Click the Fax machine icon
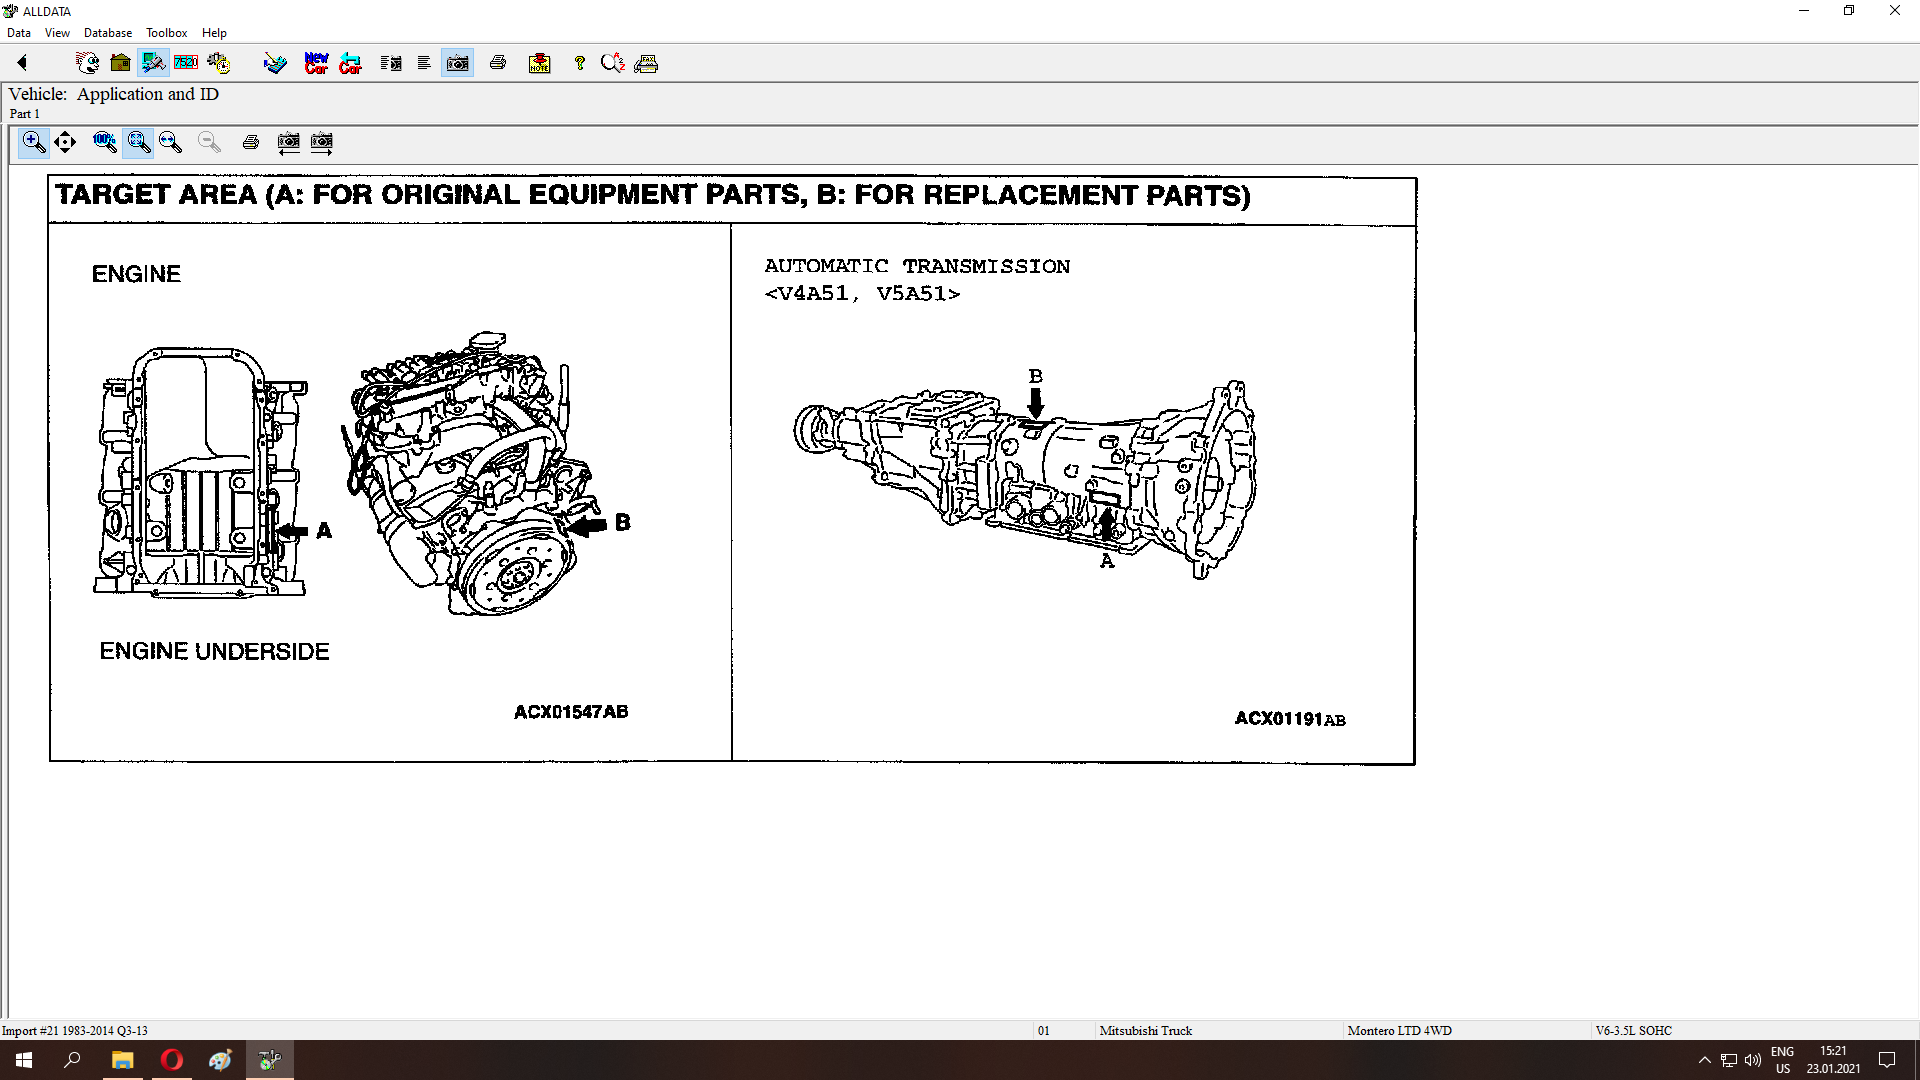1920x1080 pixels. point(646,63)
